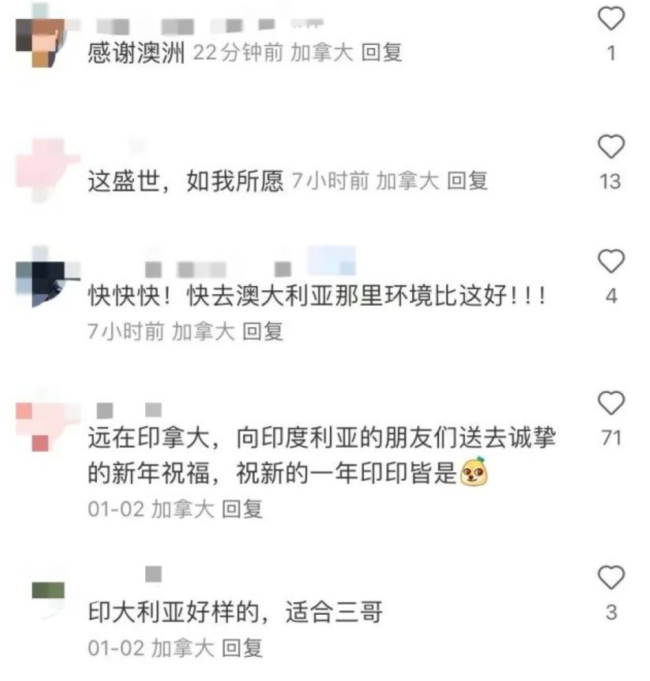Open the green avatar of the last commenter
Viewport: 650px width, 681px height.
tap(48, 591)
